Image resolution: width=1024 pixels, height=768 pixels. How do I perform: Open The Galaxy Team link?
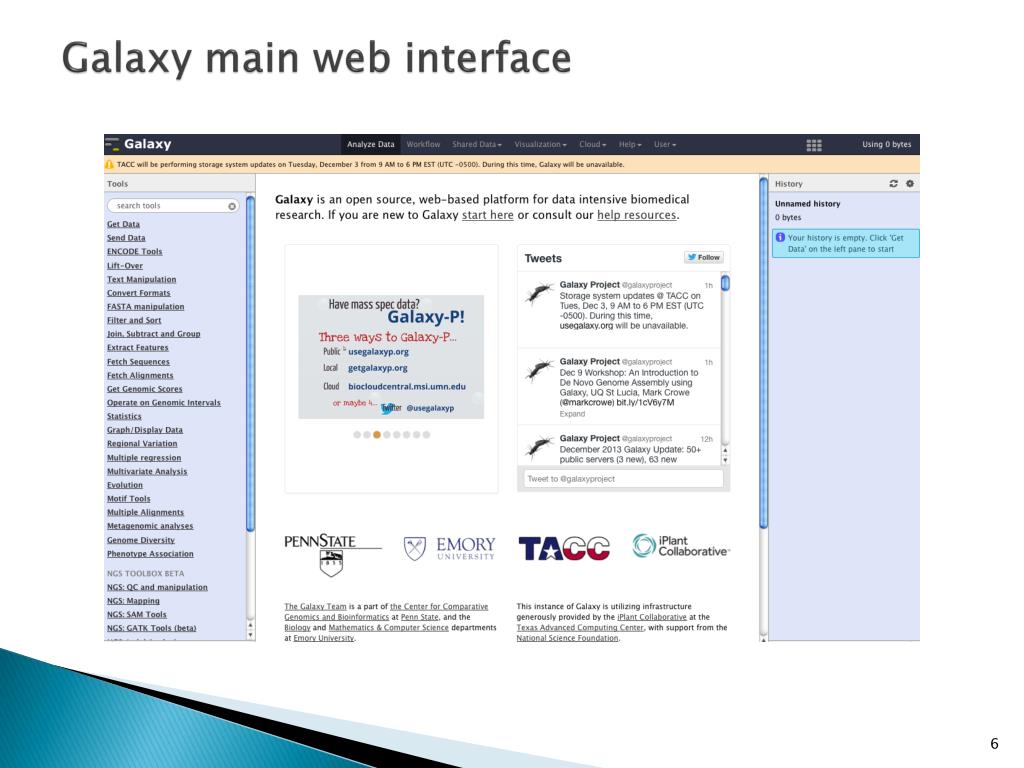[x=315, y=607]
